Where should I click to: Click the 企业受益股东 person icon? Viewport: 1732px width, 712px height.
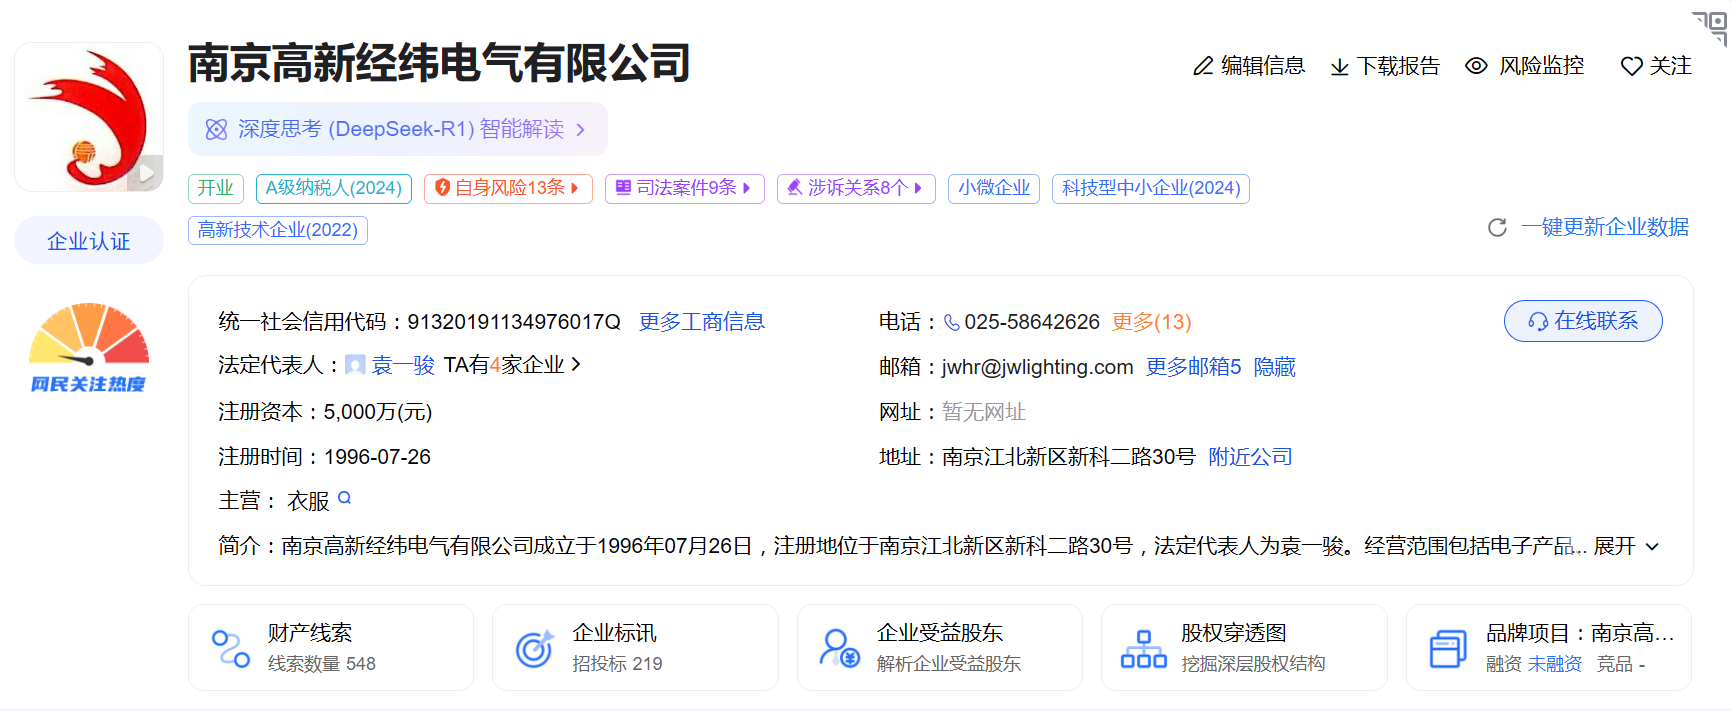839,648
